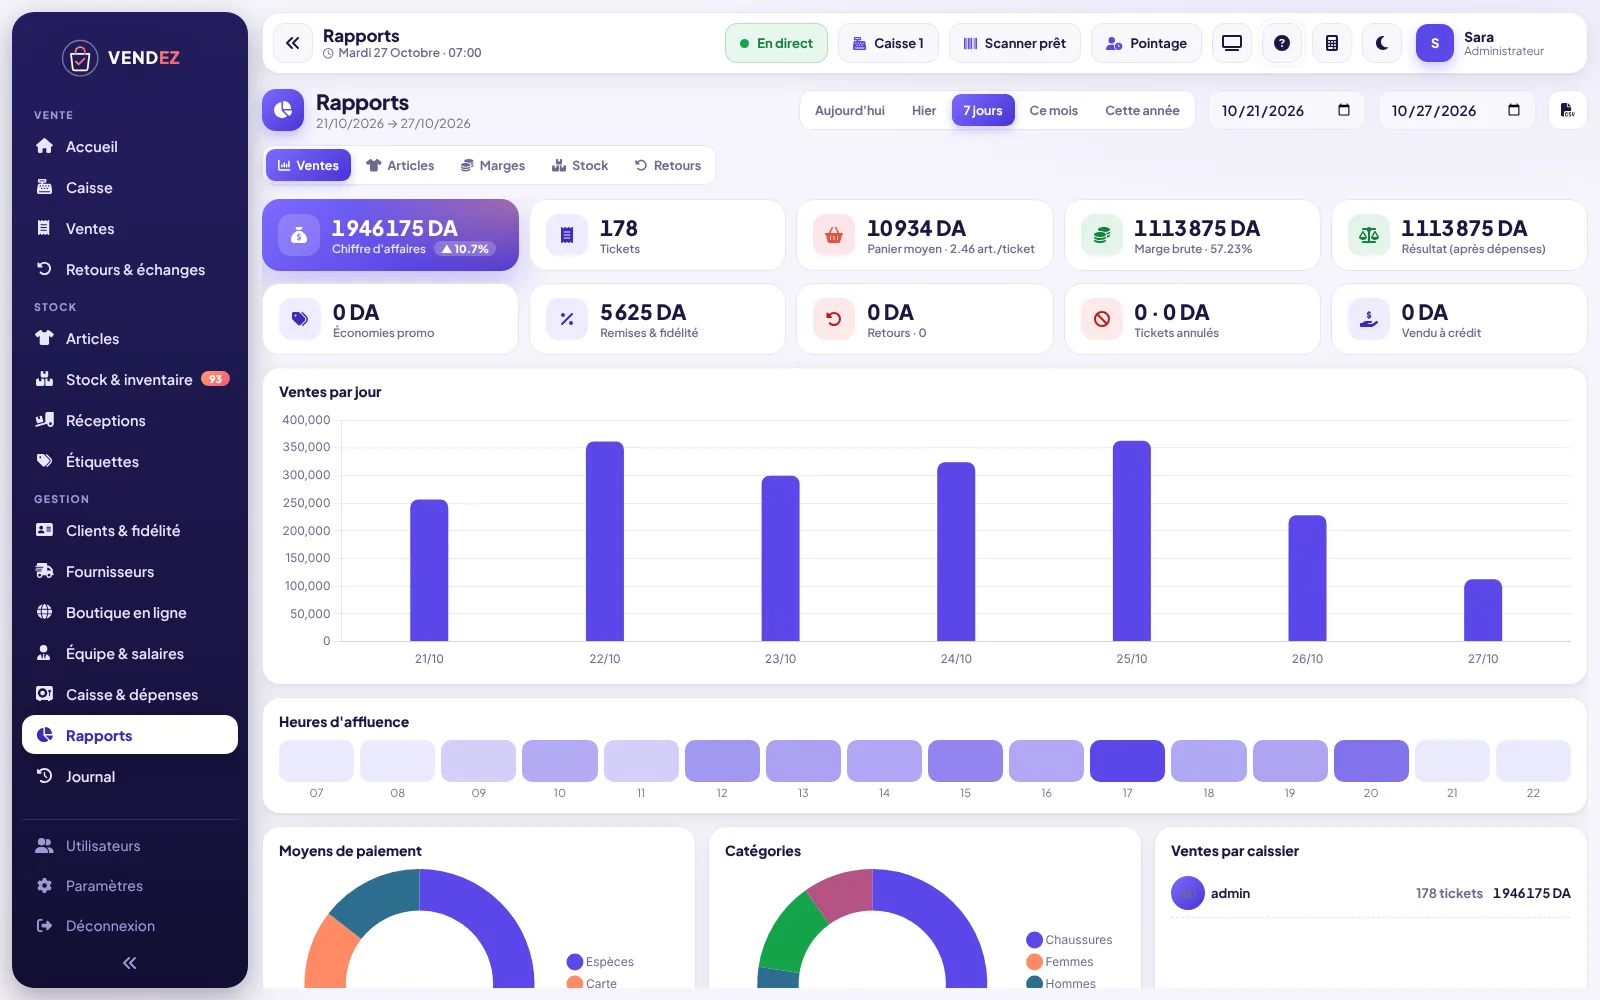This screenshot has height=1000, width=1600.
Task: Open calendar picker for end date 10/27/2026
Action: [1514, 110]
